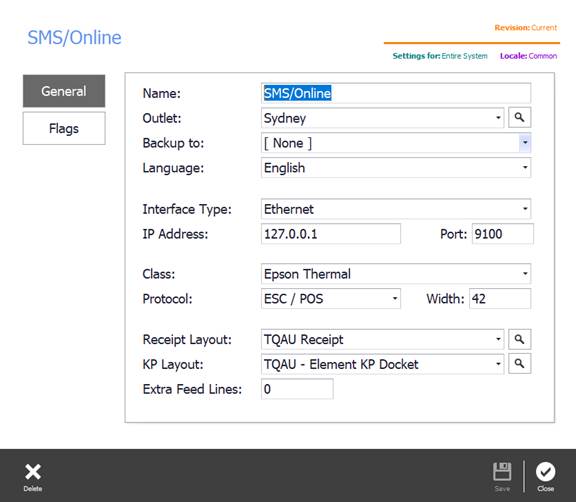Click the Receipt Layout: label
The width and height of the screenshot is (576, 502).
point(187,340)
